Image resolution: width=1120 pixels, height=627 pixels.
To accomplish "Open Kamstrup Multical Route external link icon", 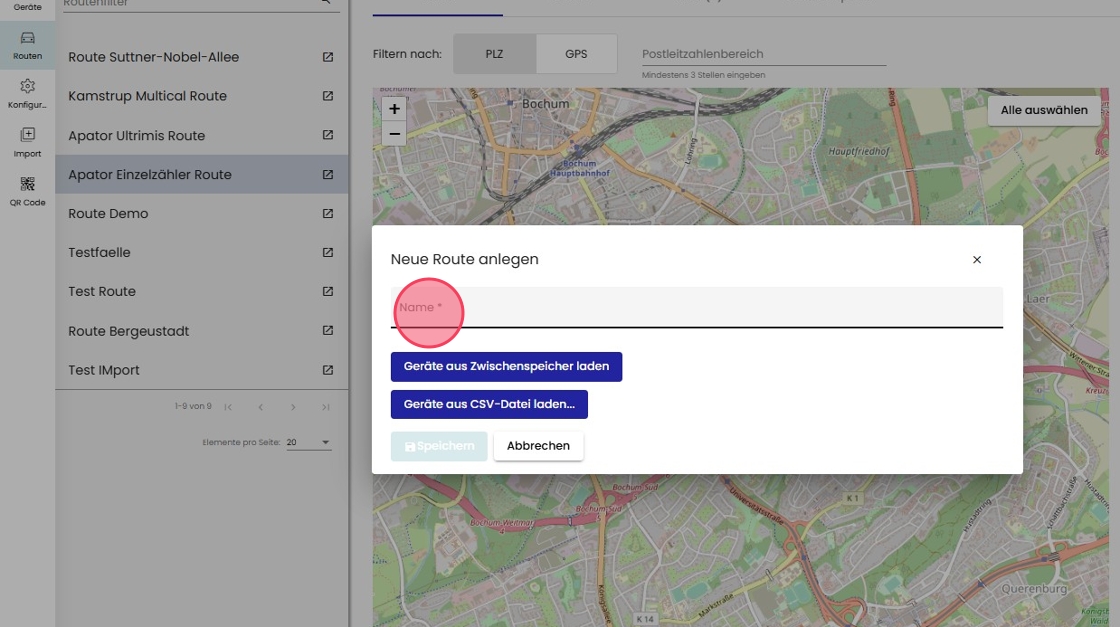I will click(328, 96).
